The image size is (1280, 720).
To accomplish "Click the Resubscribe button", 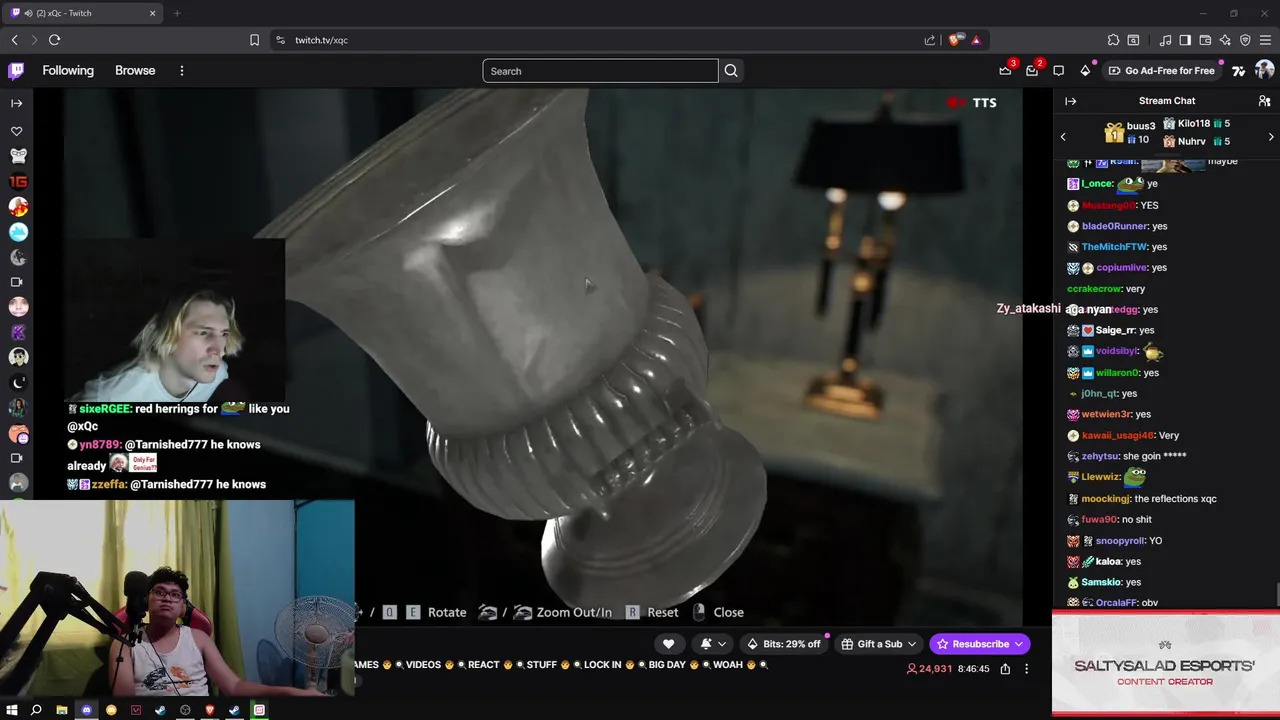I will click(980, 644).
